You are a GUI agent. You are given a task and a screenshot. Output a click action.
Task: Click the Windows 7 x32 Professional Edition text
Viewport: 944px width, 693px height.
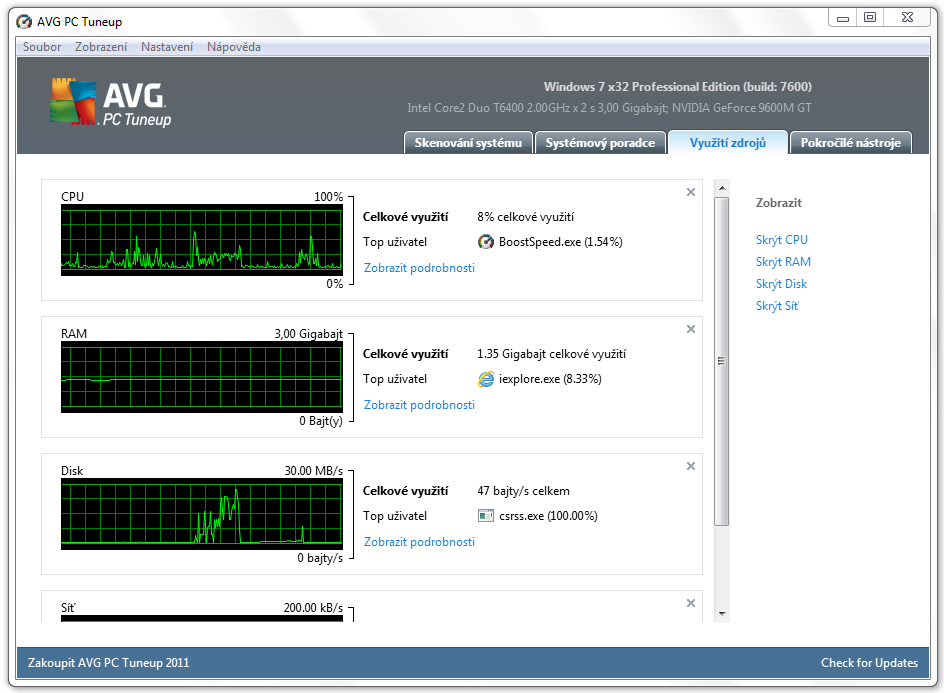coord(678,87)
